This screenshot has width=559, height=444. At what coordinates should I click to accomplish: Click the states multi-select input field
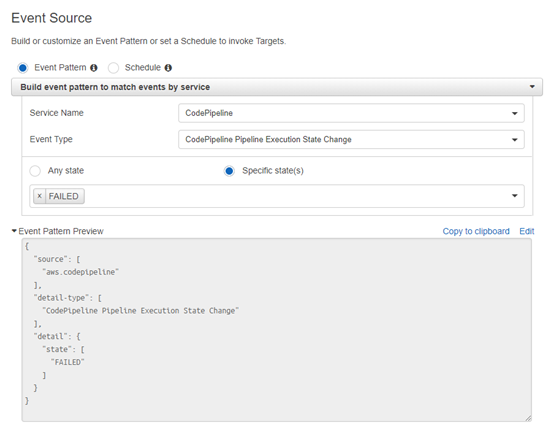tap(277, 196)
